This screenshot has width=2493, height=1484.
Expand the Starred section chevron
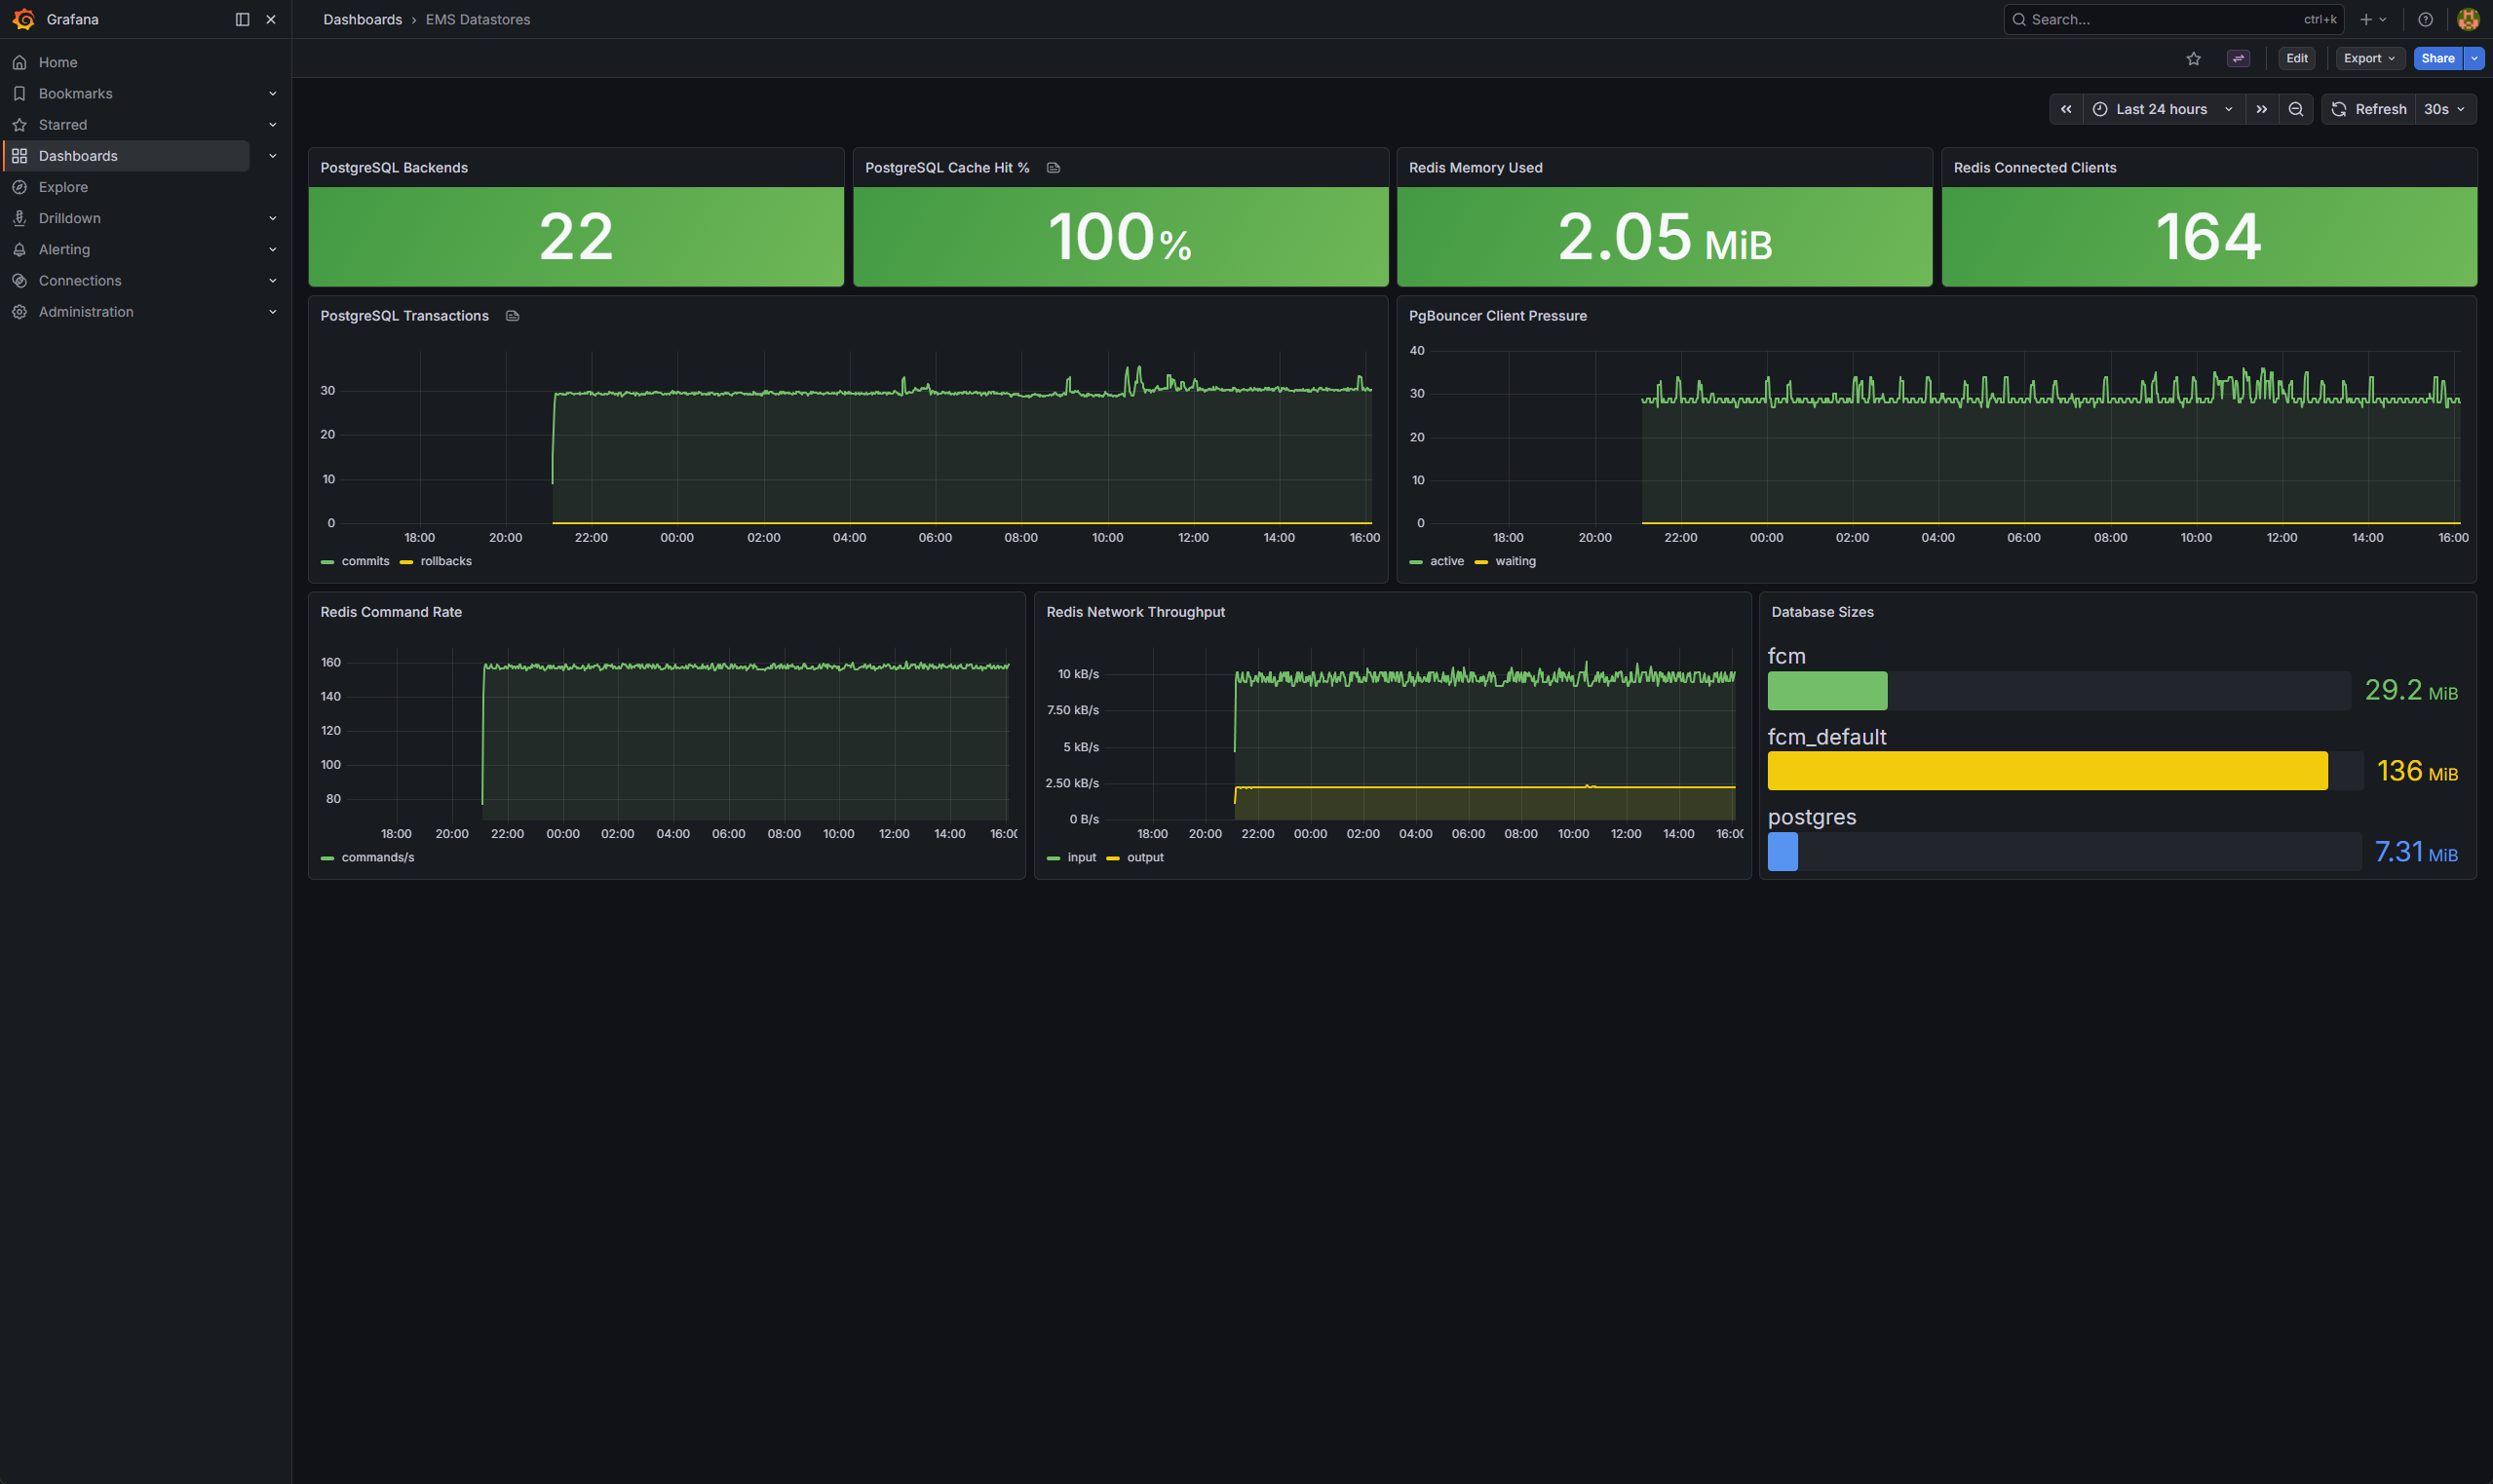pyautogui.click(x=273, y=125)
